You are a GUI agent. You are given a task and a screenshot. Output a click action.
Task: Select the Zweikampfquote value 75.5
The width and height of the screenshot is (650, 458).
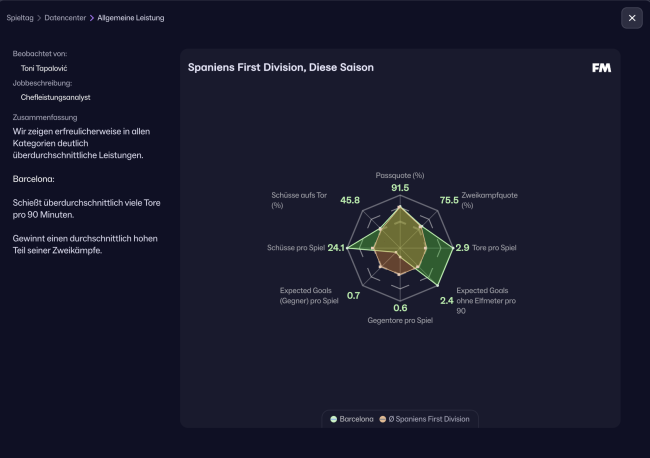[x=450, y=200]
